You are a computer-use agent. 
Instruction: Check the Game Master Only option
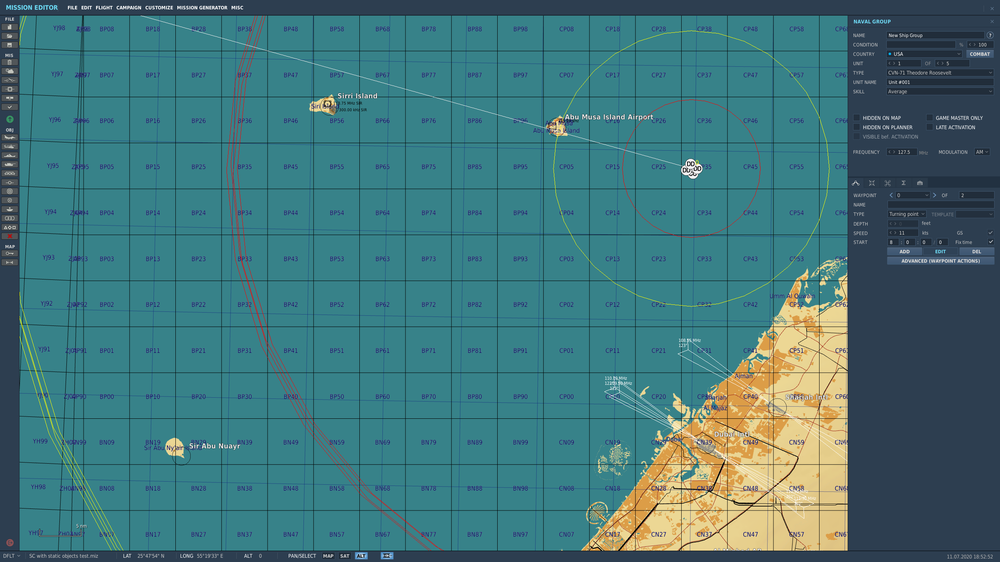click(930, 118)
